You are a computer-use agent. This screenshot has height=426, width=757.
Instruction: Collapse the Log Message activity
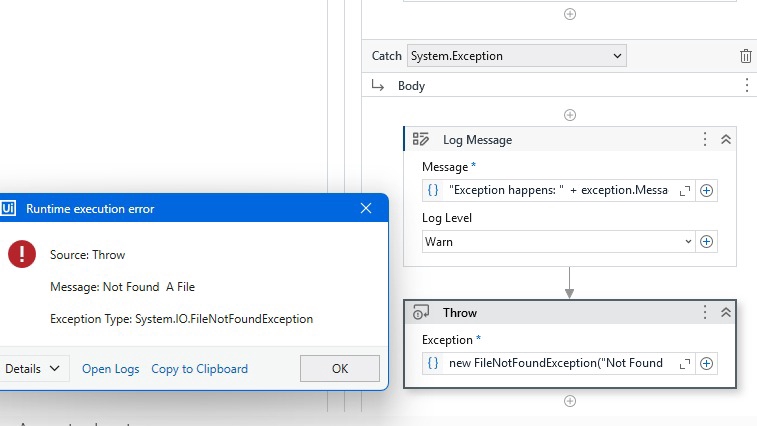(x=726, y=140)
